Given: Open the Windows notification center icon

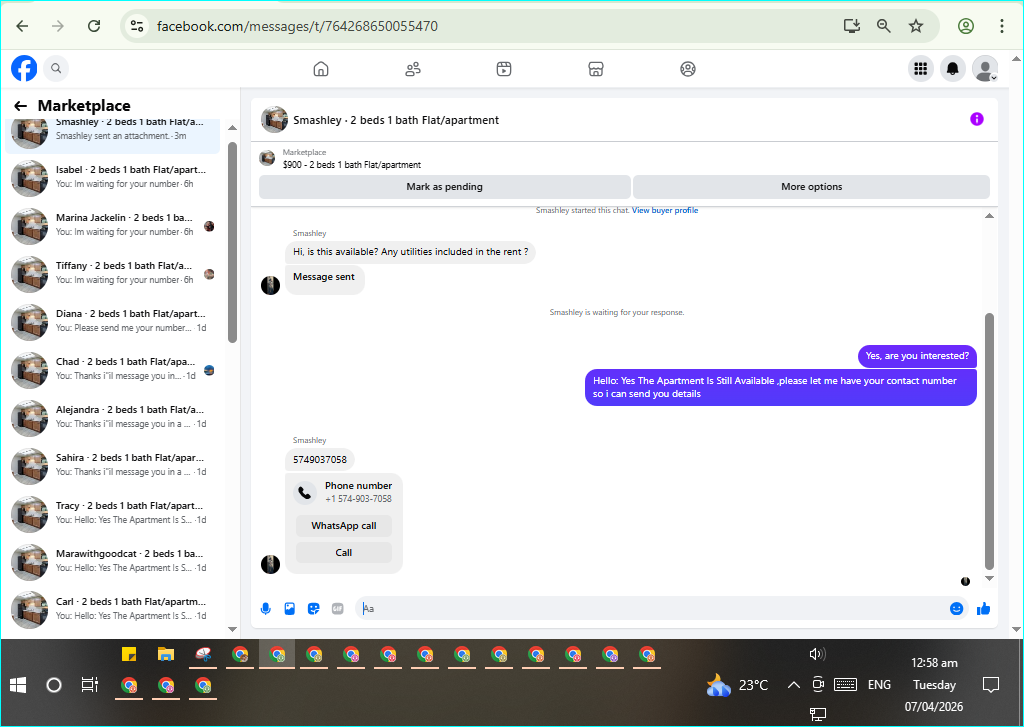Looking at the screenshot, I should [x=991, y=685].
